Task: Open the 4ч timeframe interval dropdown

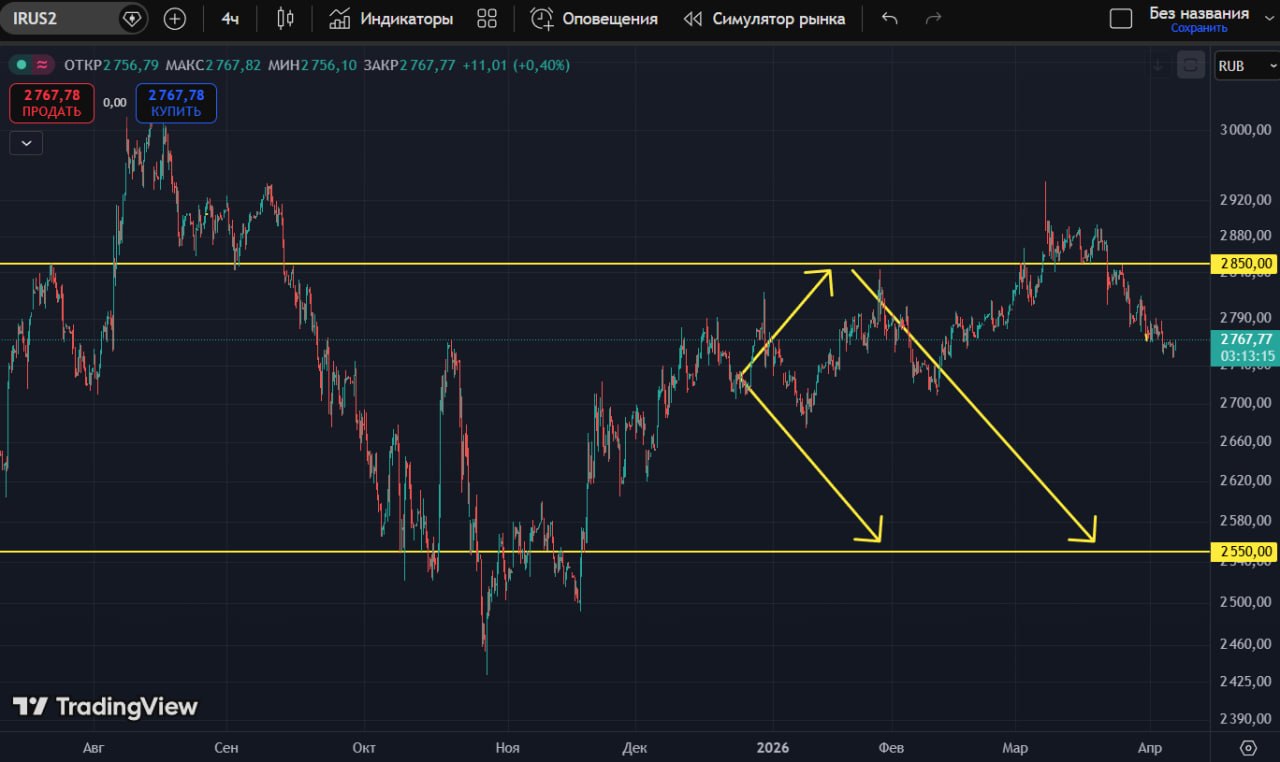Action: 230,19
